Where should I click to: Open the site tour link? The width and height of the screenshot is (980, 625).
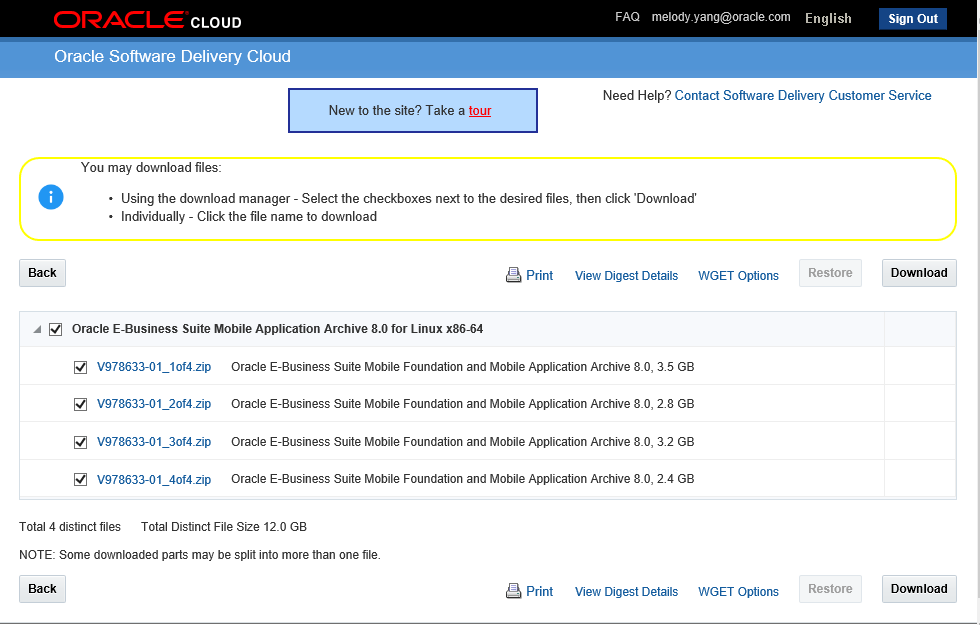480,111
